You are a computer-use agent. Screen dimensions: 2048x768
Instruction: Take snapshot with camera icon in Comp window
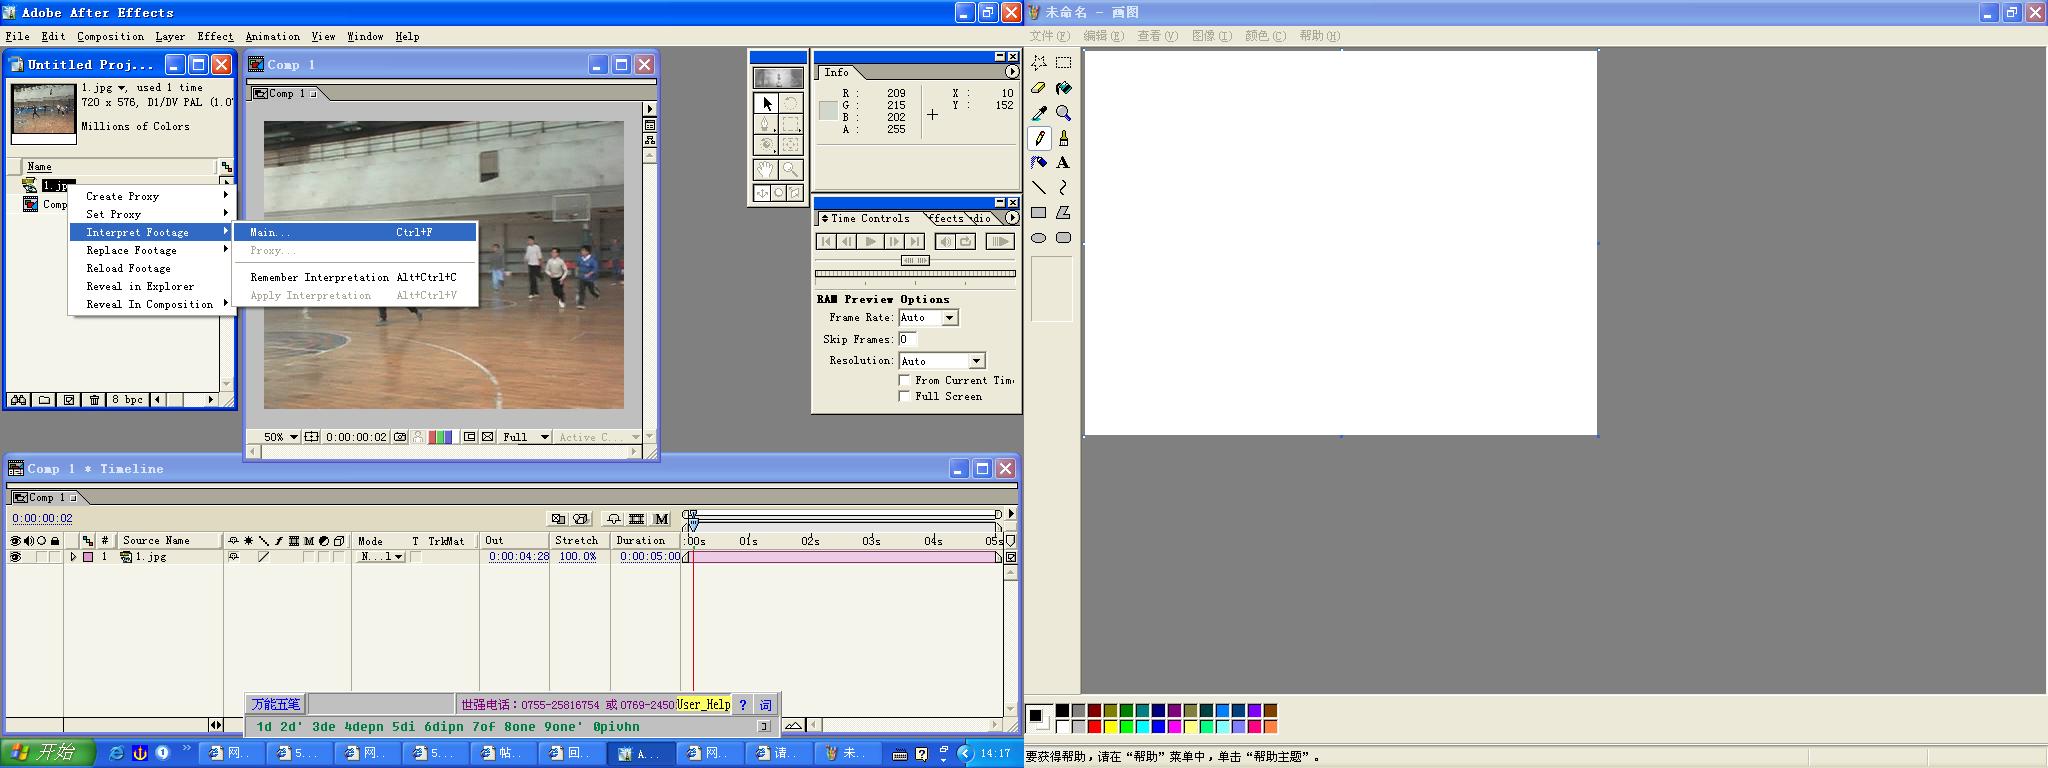400,437
